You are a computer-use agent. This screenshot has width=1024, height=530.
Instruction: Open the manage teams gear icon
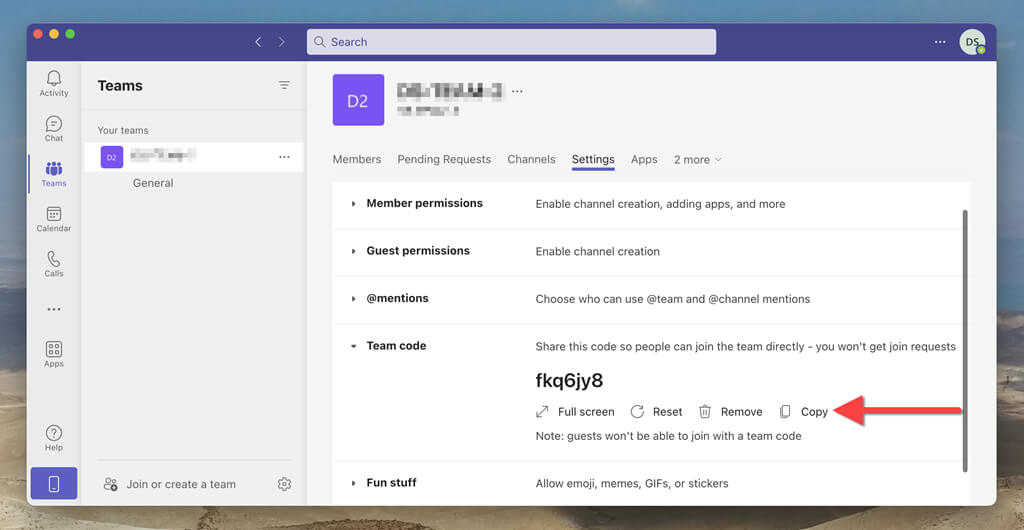[284, 484]
